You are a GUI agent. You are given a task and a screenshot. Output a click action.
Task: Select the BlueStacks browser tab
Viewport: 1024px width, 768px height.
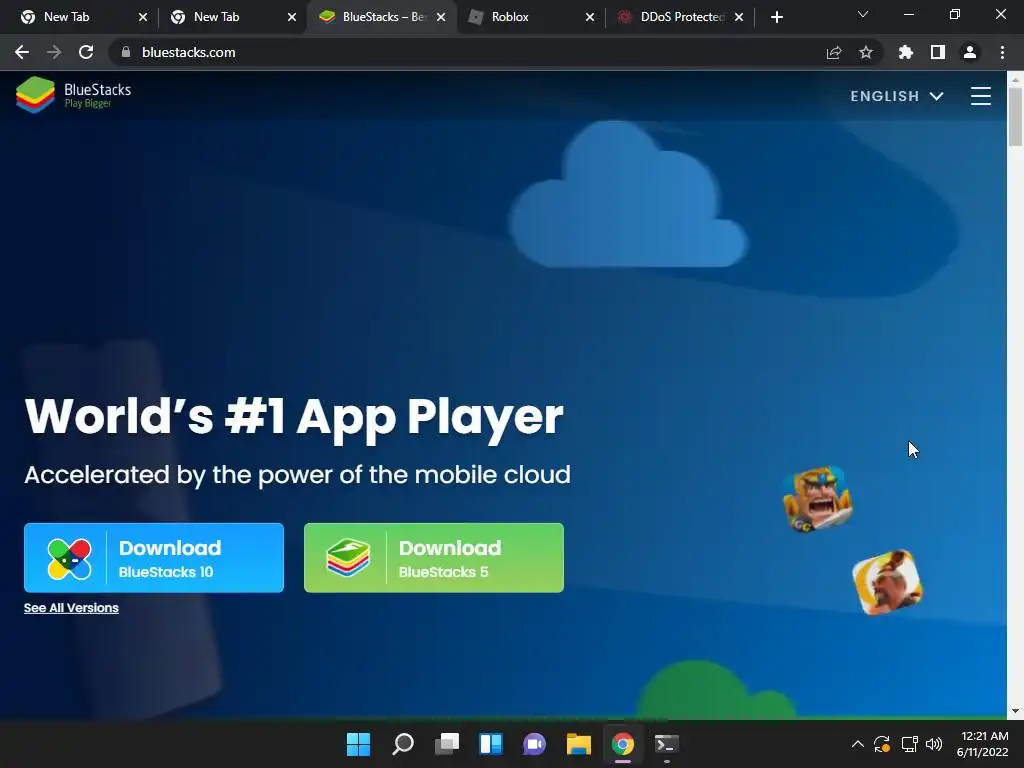click(x=384, y=17)
